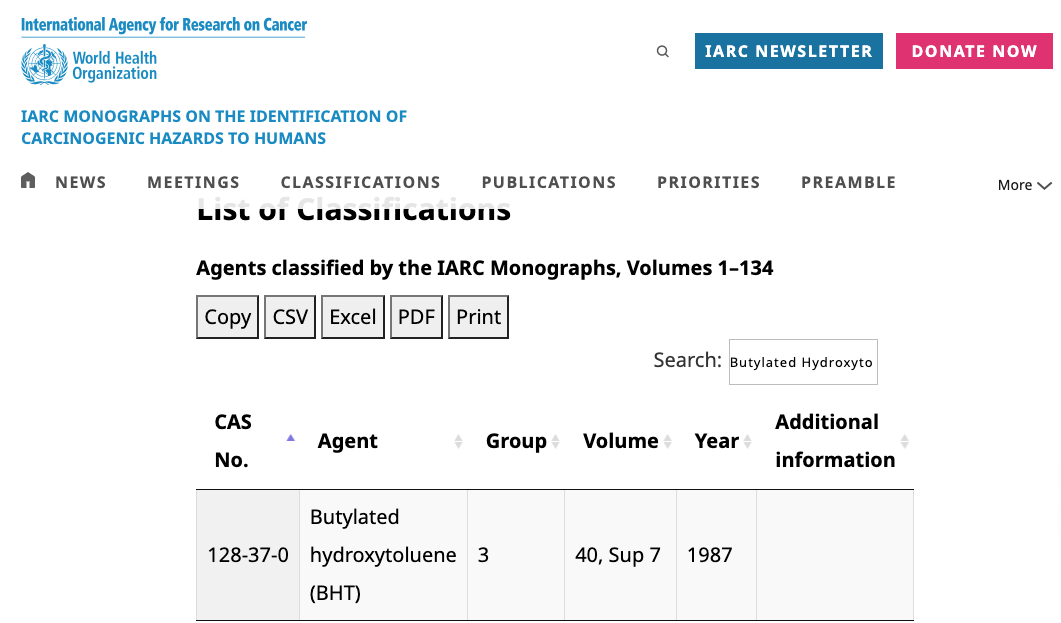The image size is (1061, 623).
Task: Export the table as PDF
Action: click(416, 317)
